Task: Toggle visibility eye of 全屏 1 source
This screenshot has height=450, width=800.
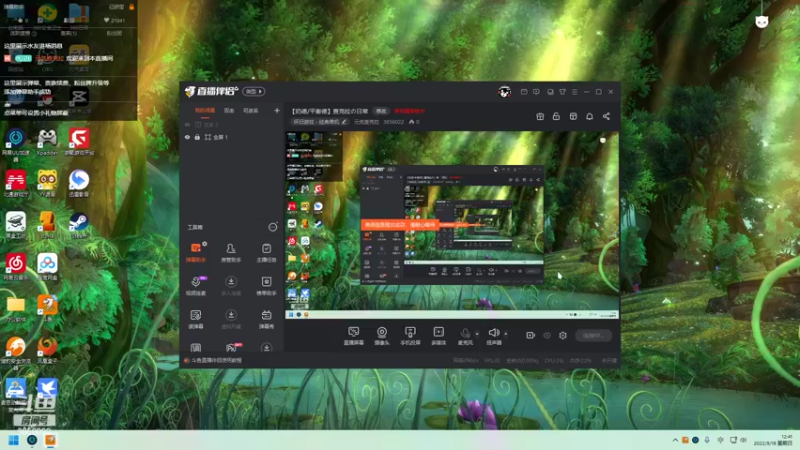Action: pyautogui.click(x=187, y=137)
